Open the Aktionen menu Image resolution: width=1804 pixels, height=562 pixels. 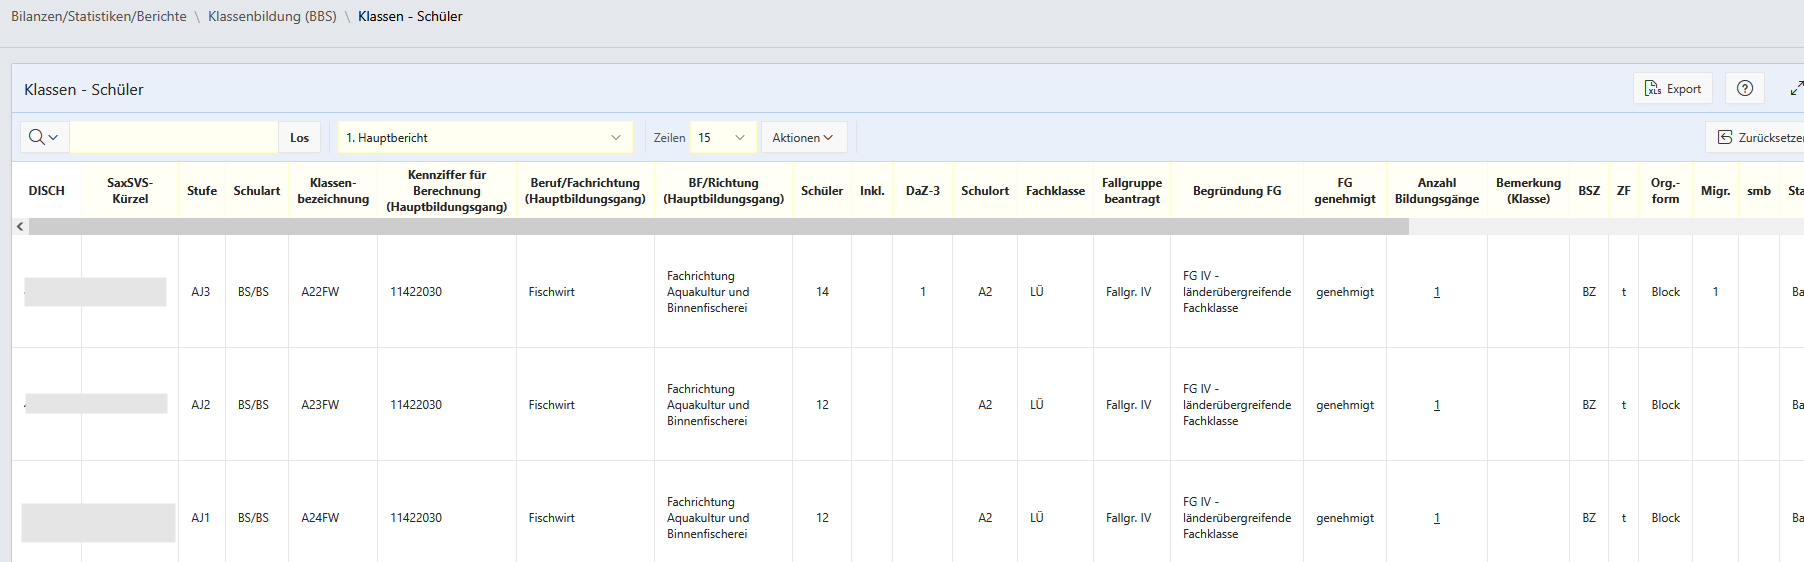click(x=803, y=138)
